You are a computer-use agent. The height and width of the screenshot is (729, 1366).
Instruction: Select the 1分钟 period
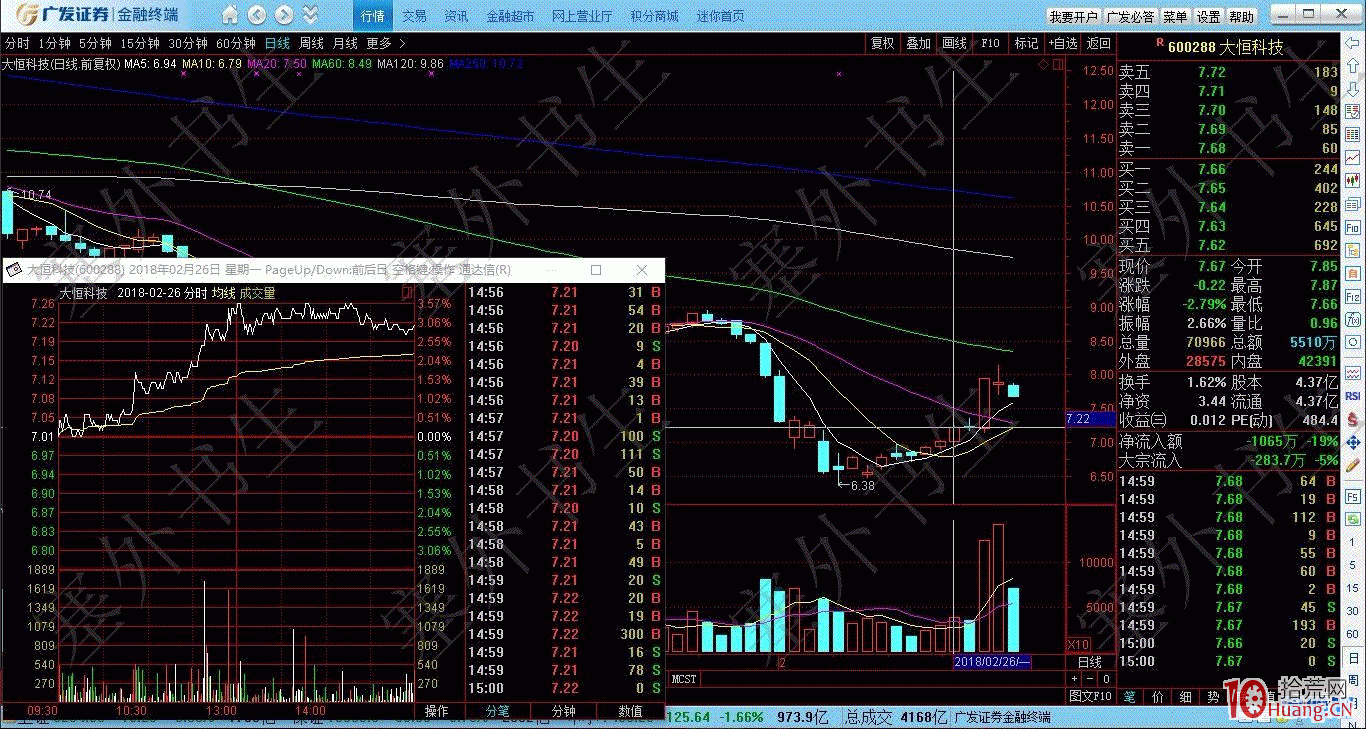click(54, 44)
